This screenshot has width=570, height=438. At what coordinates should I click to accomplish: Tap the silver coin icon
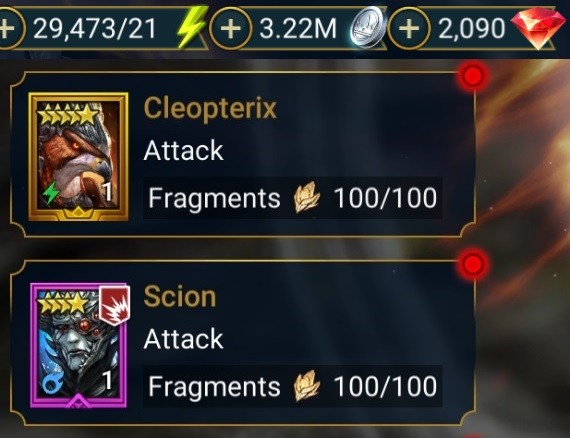[x=368, y=28]
